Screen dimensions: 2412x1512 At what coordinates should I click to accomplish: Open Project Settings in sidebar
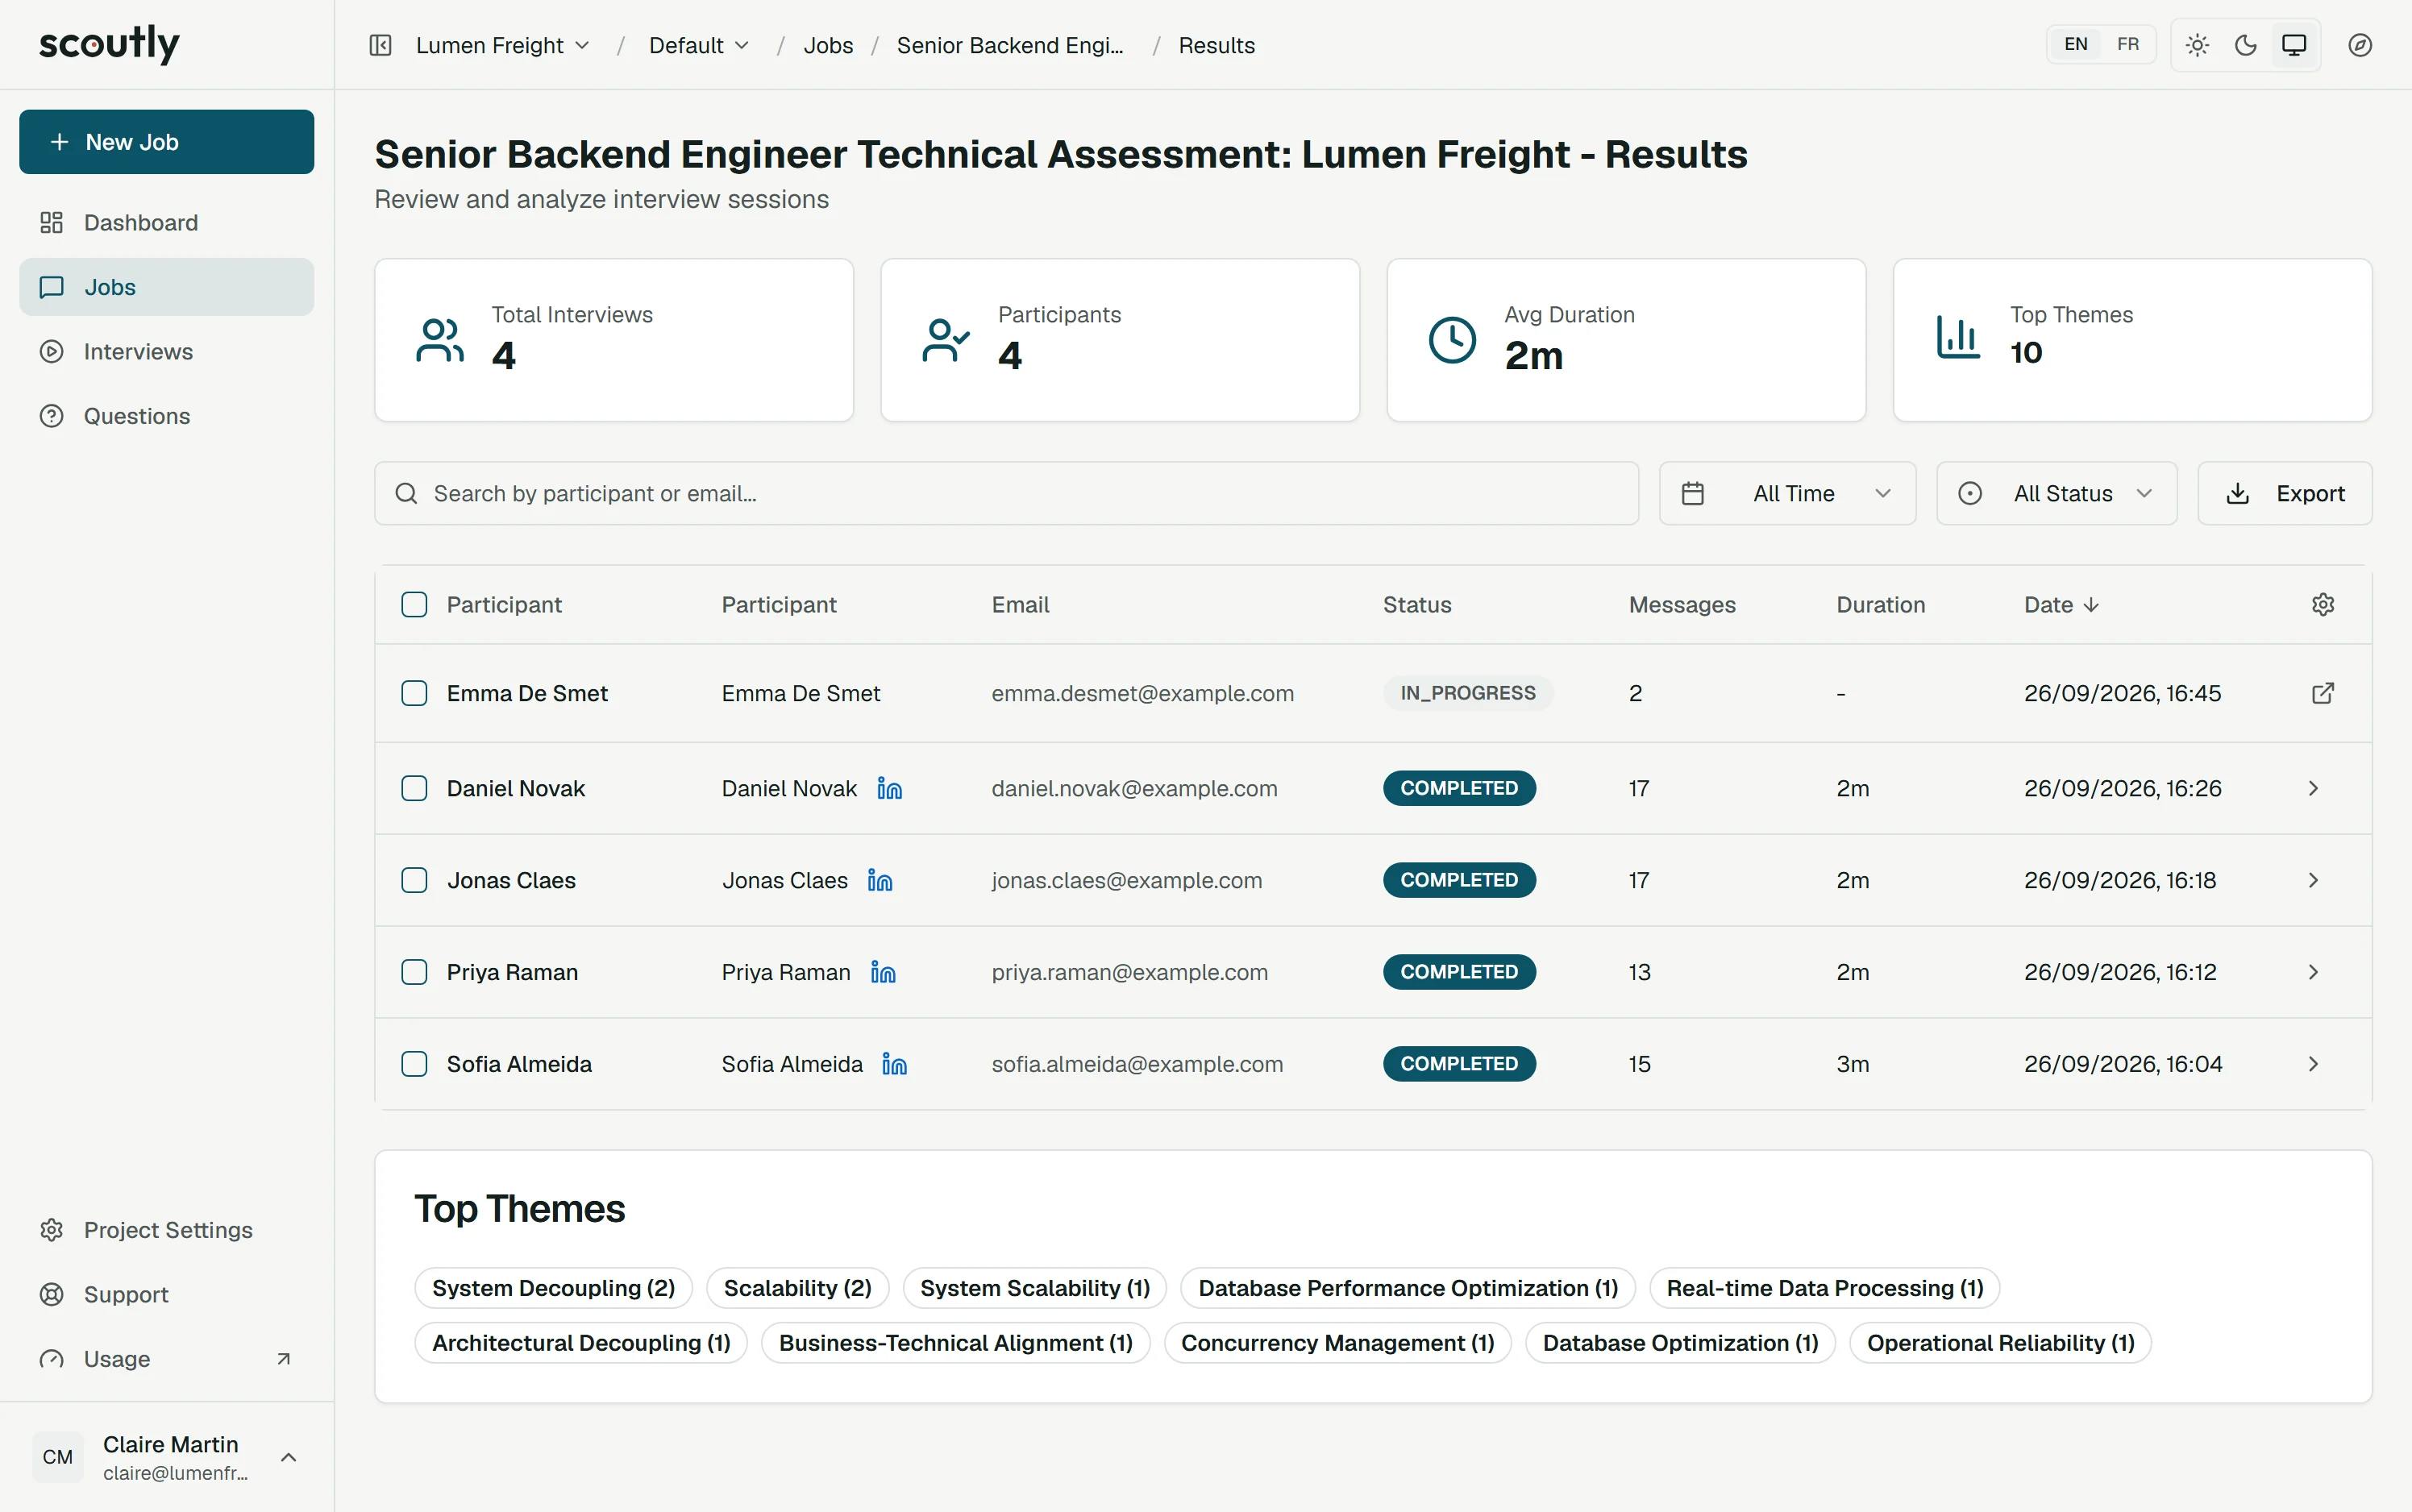(167, 1230)
